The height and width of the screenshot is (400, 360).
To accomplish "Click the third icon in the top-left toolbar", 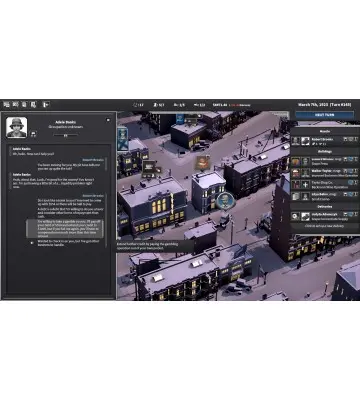I will (x=24, y=105).
